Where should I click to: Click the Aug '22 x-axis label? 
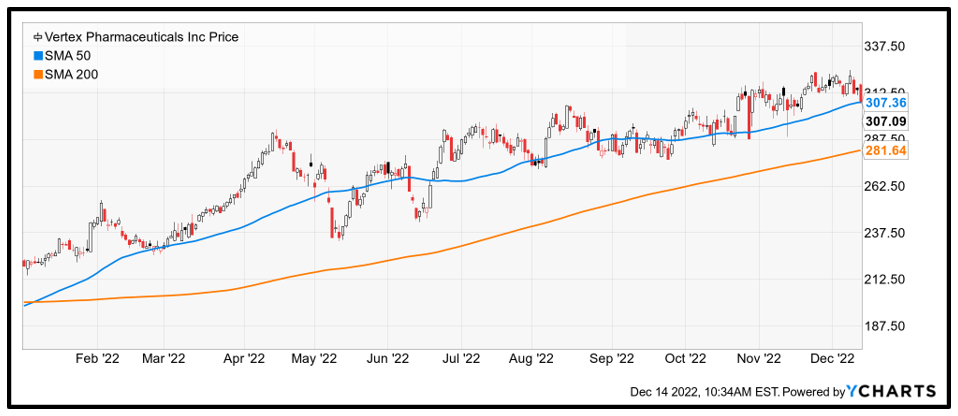(x=532, y=359)
